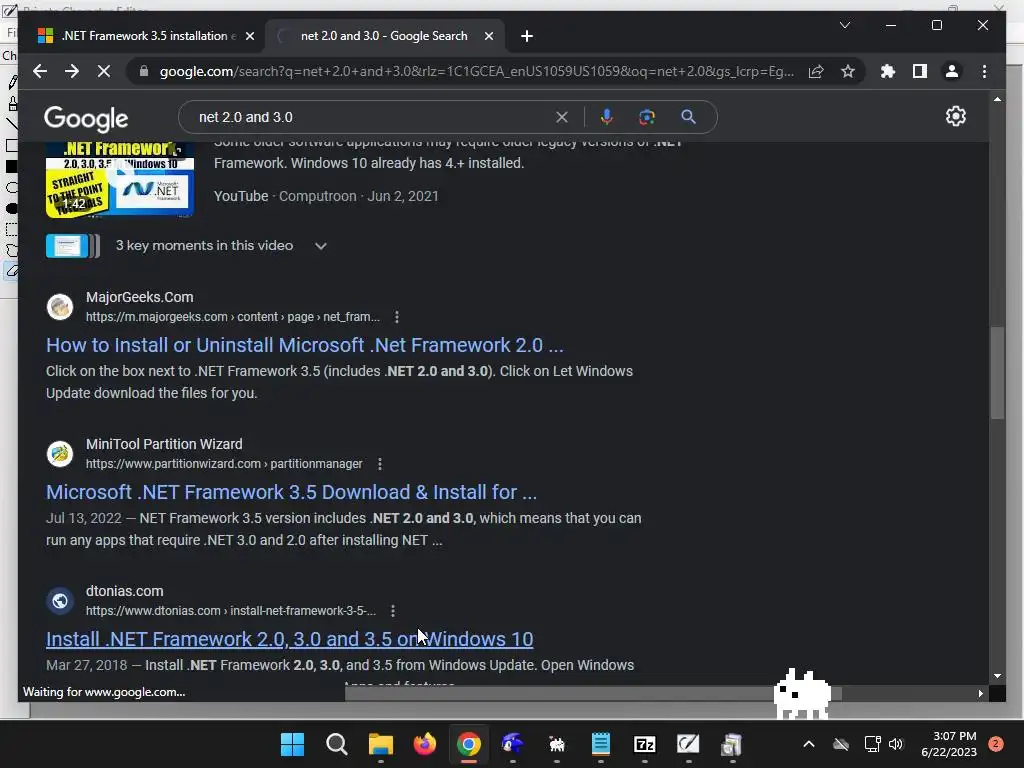View site information lock icon
Screen dimensions: 1024x768
[144, 71]
